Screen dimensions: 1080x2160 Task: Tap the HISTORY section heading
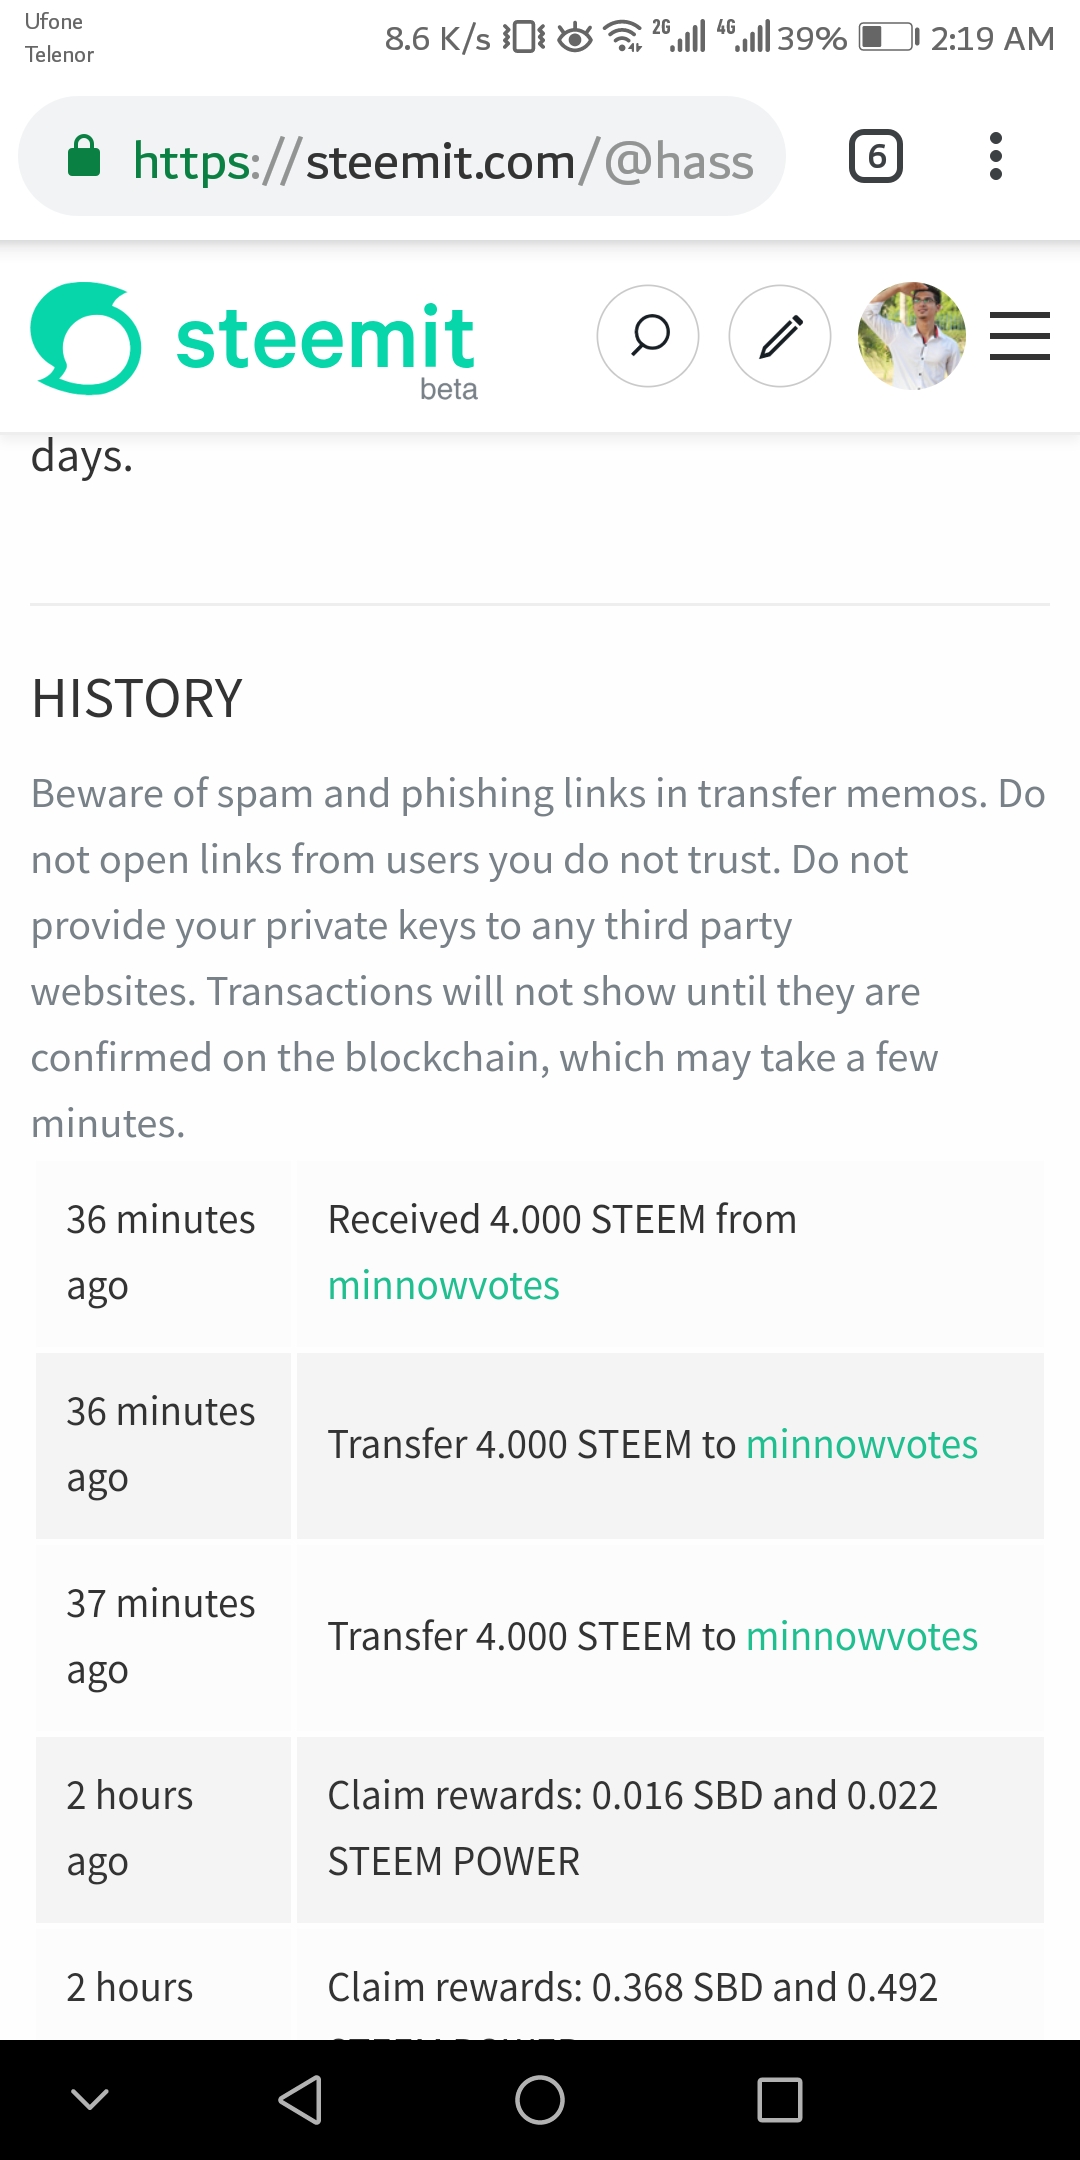click(x=137, y=698)
